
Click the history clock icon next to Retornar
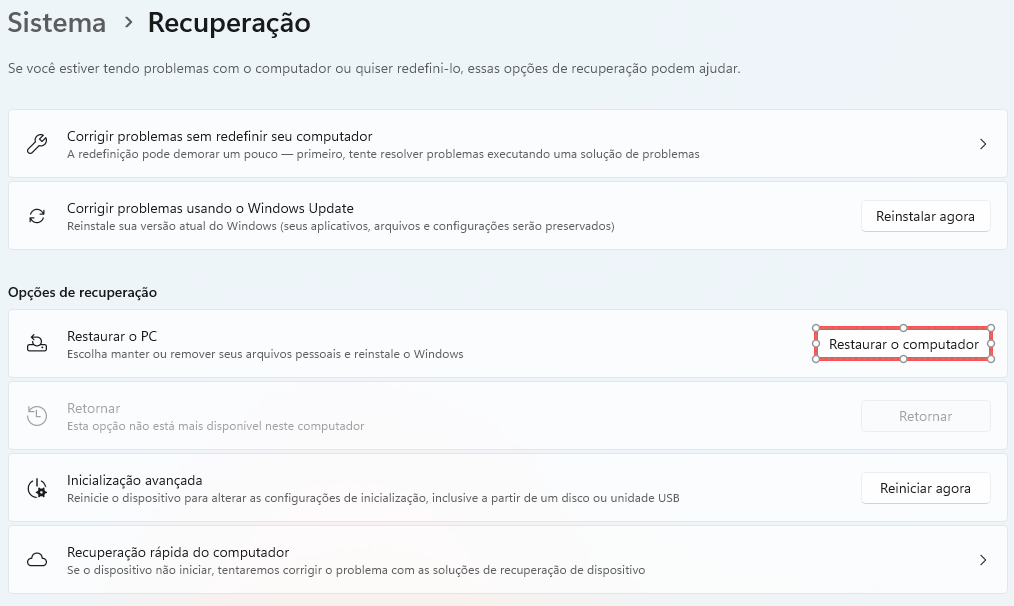[37, 416]
